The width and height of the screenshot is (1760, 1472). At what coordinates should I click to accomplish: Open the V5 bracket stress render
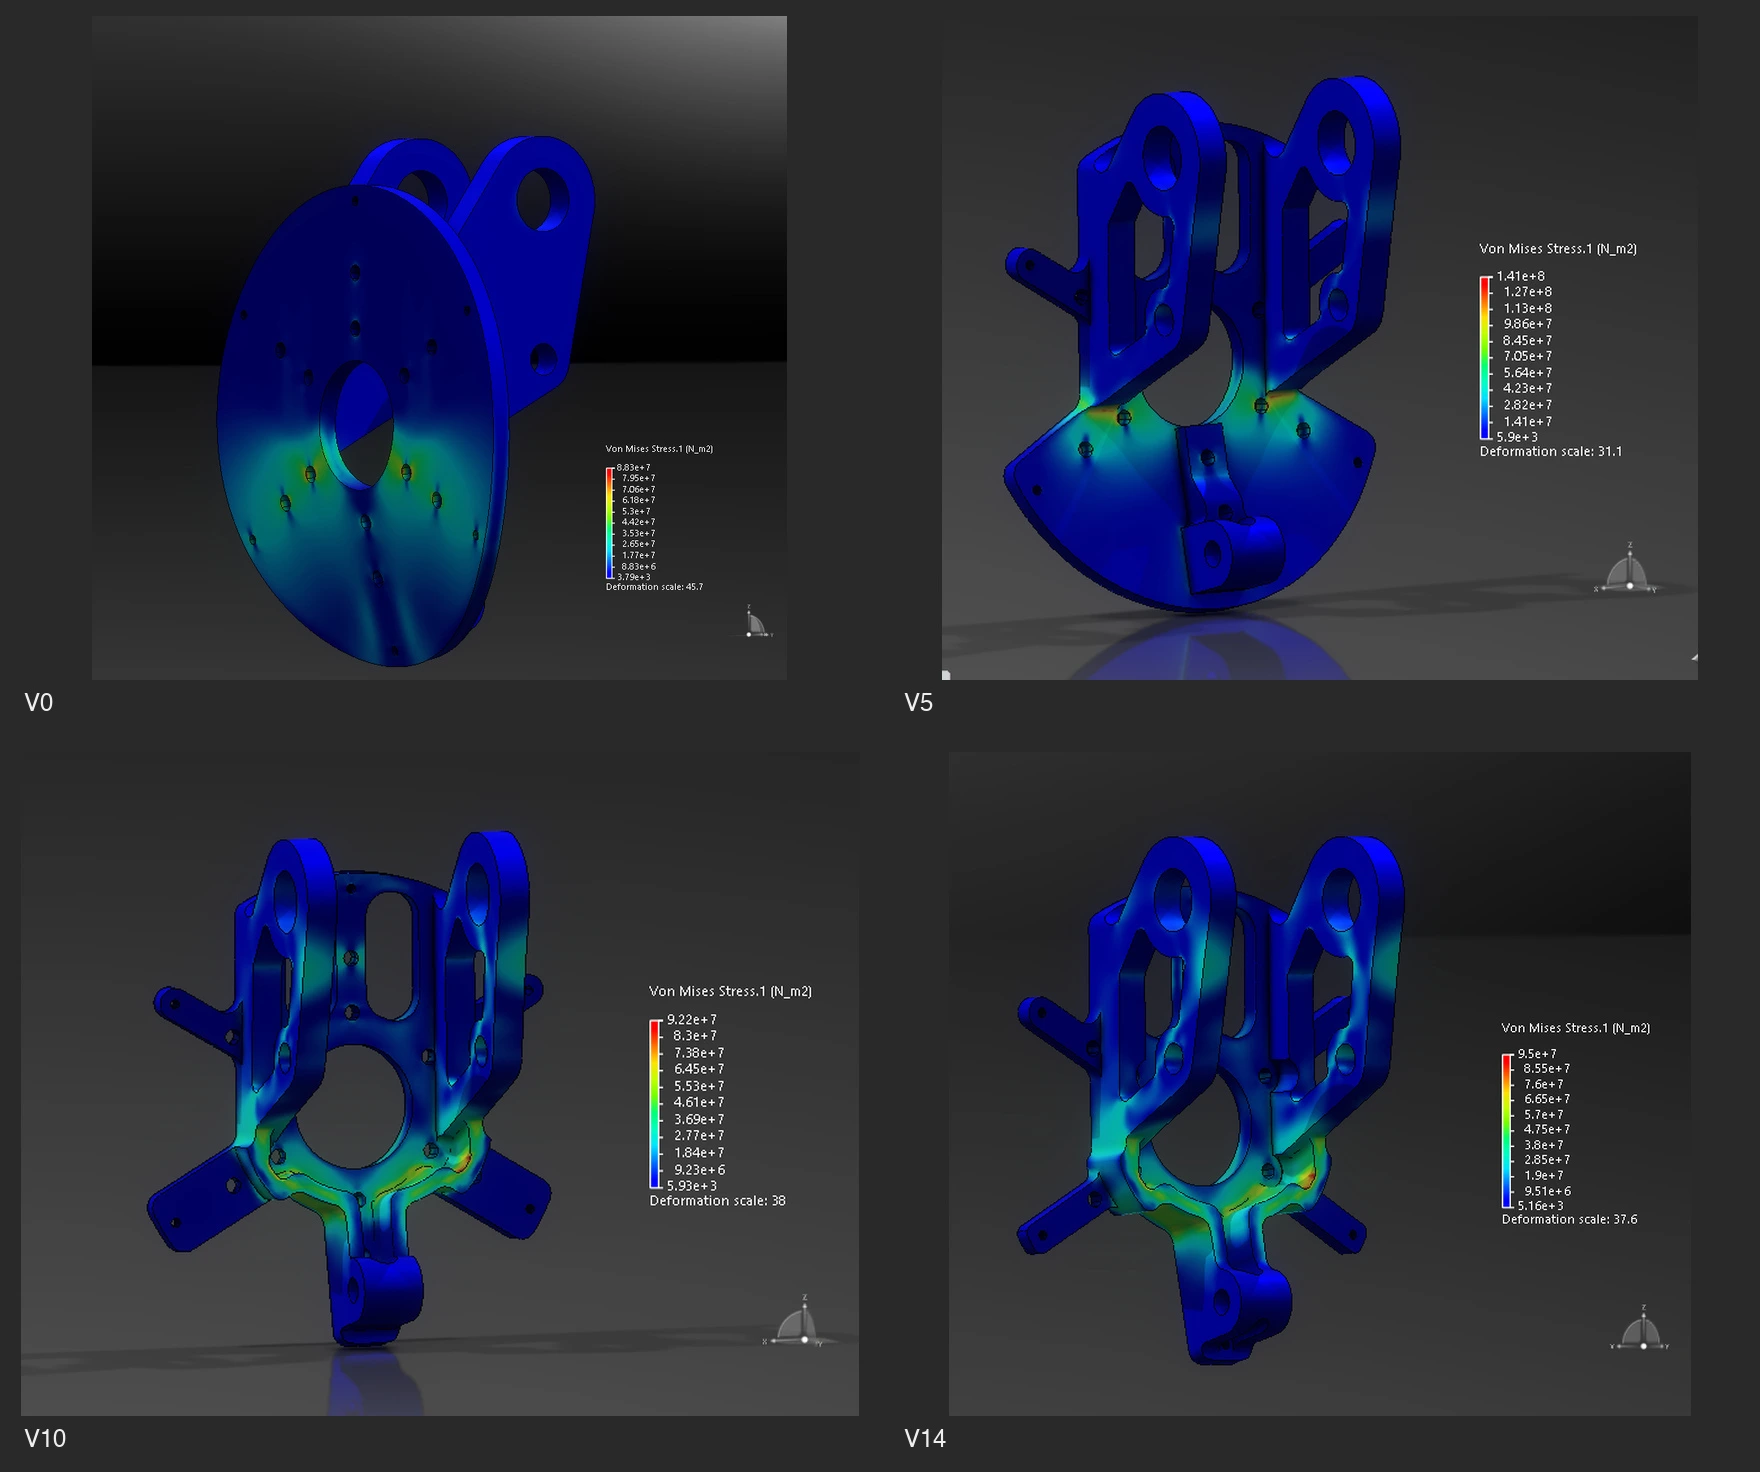coord(1319,348)
